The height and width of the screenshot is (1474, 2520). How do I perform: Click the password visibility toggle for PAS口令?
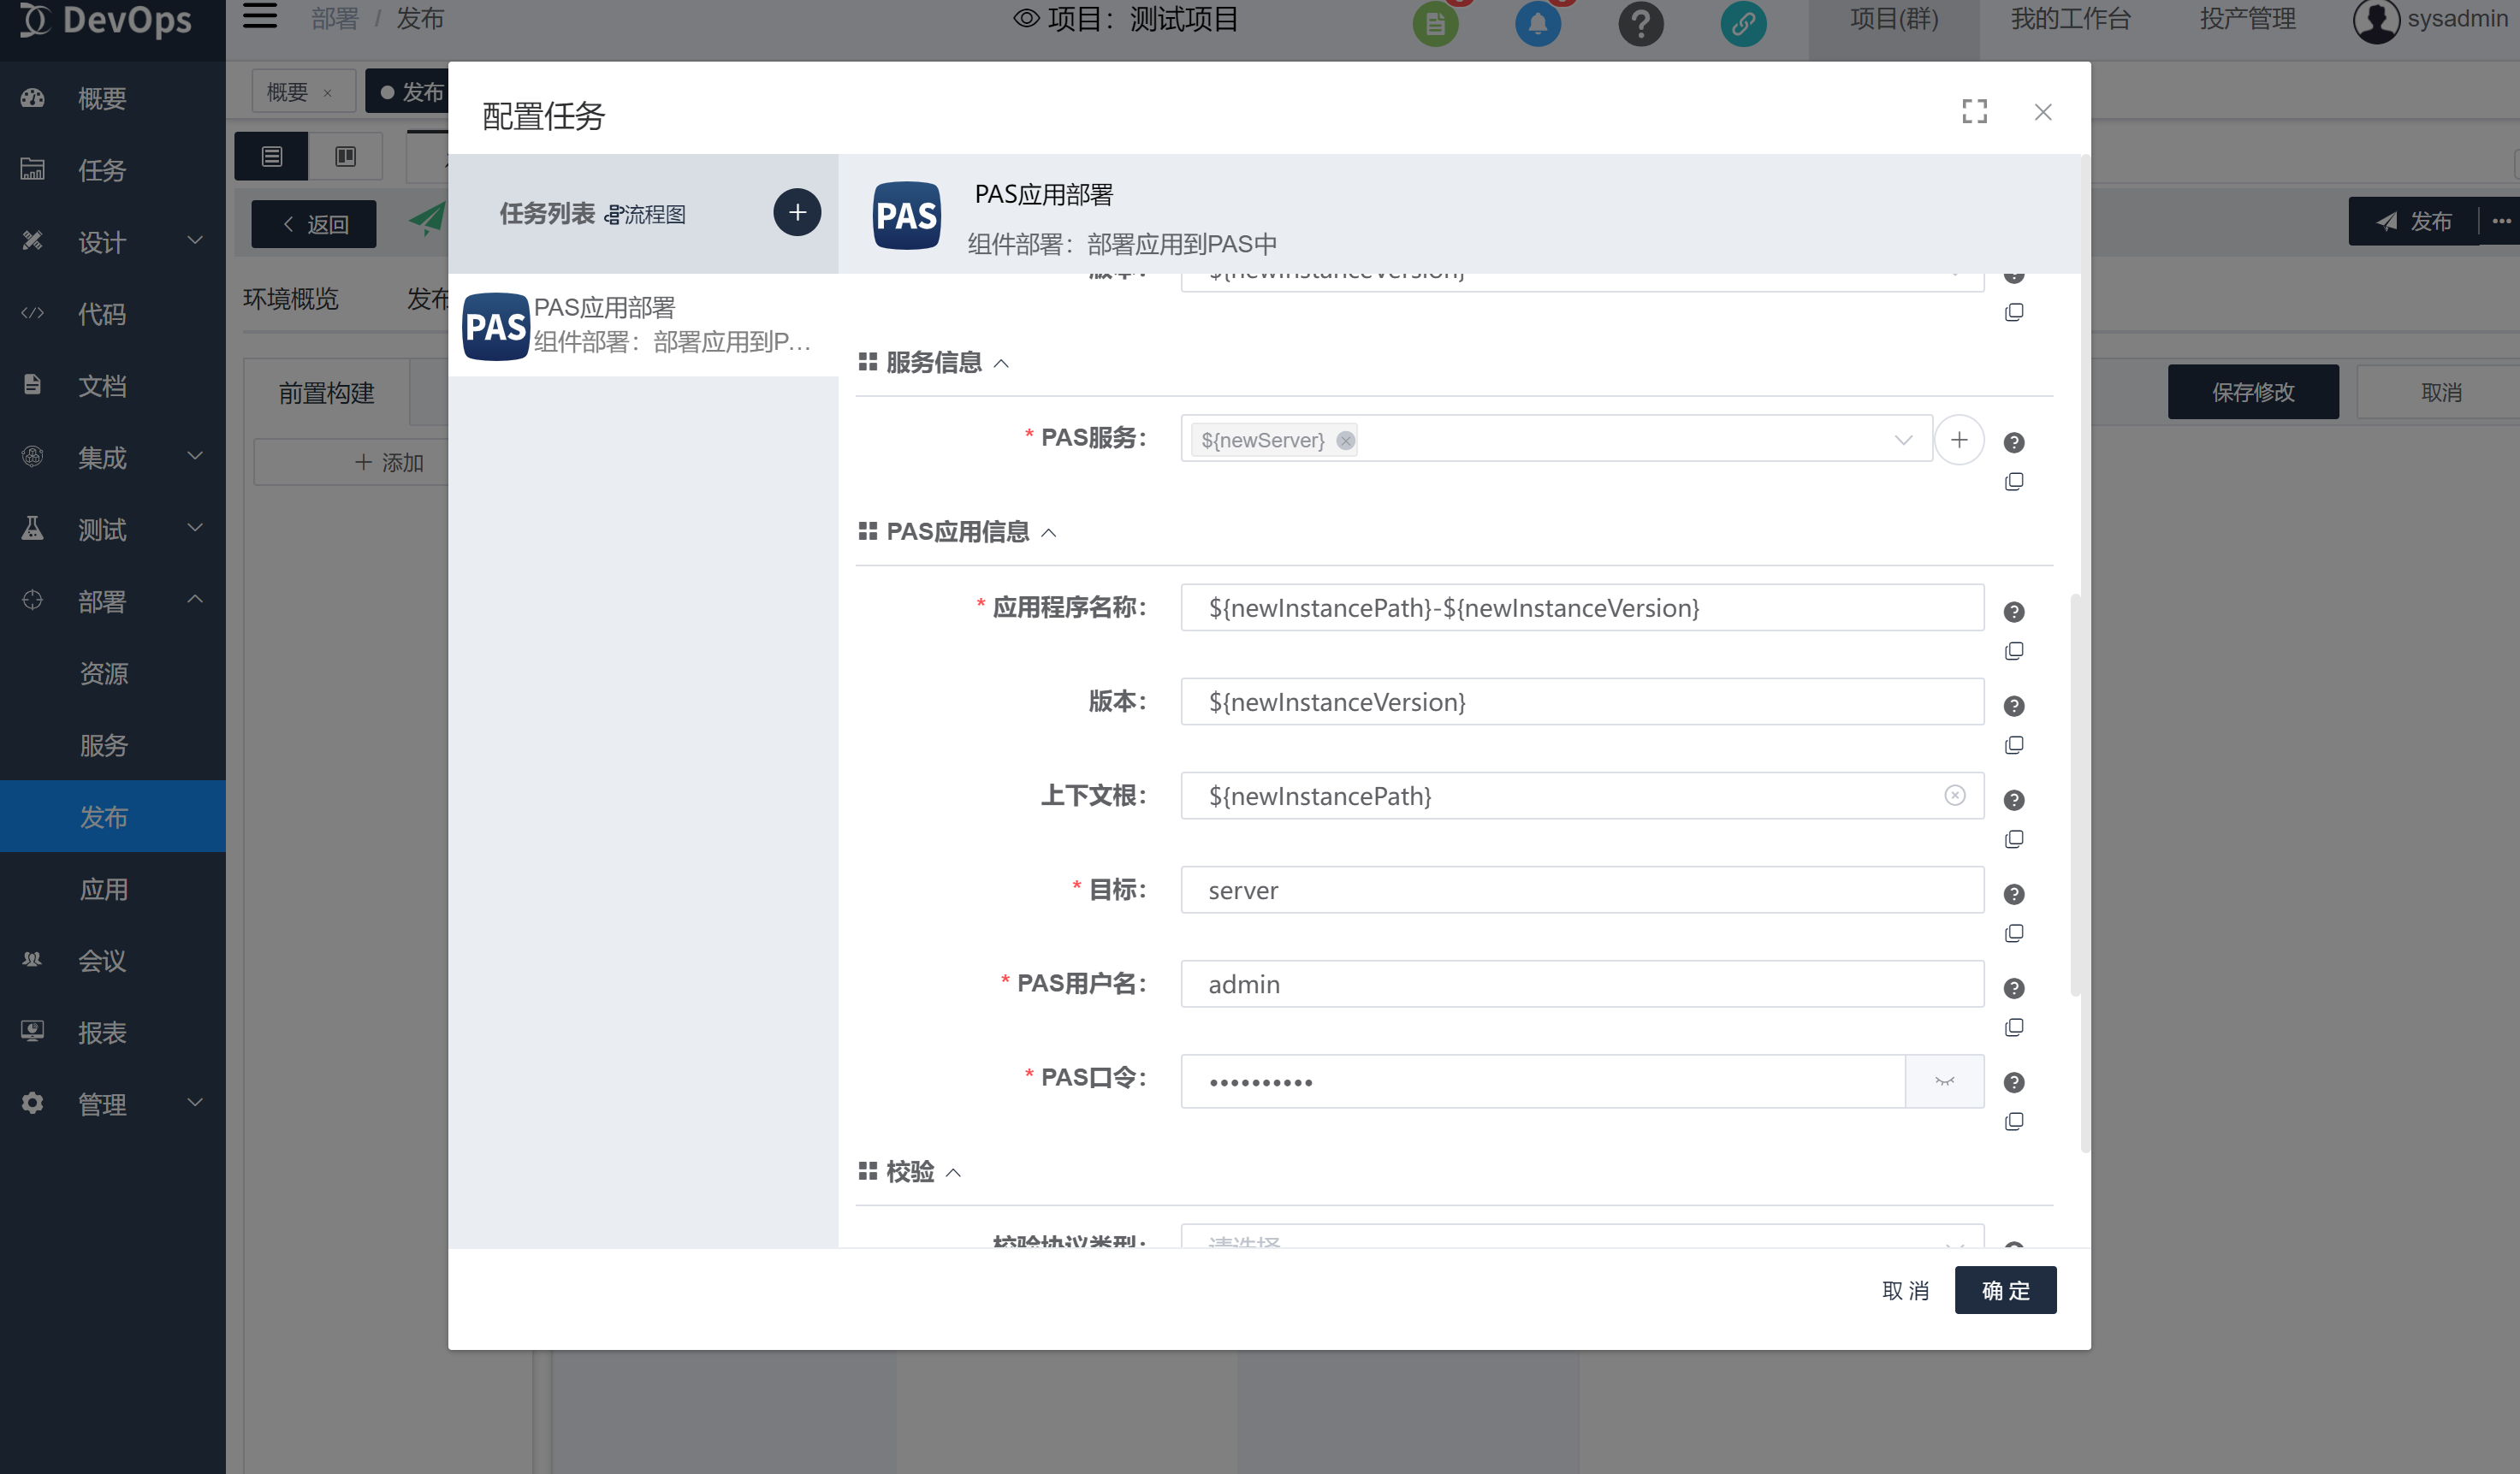(1944, 1075)
